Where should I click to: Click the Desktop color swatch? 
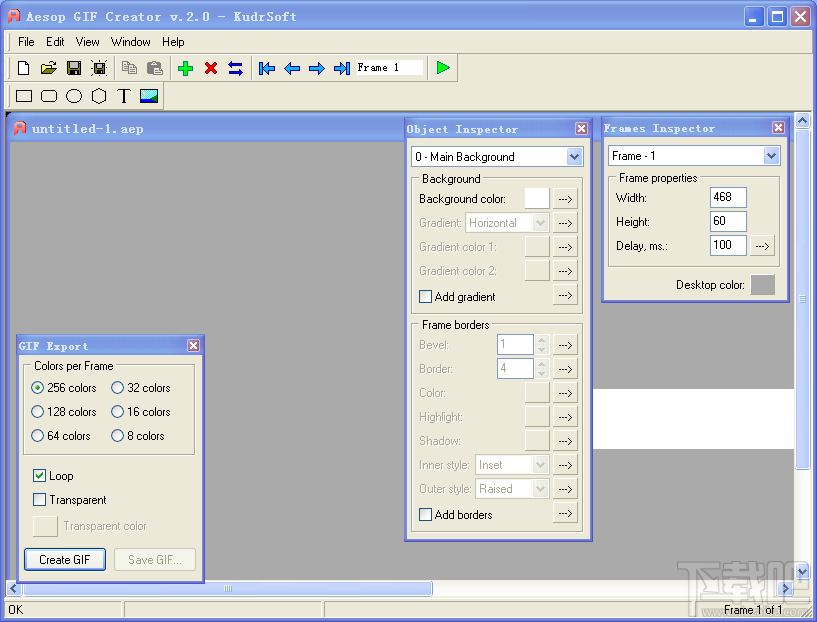[762, 285]
